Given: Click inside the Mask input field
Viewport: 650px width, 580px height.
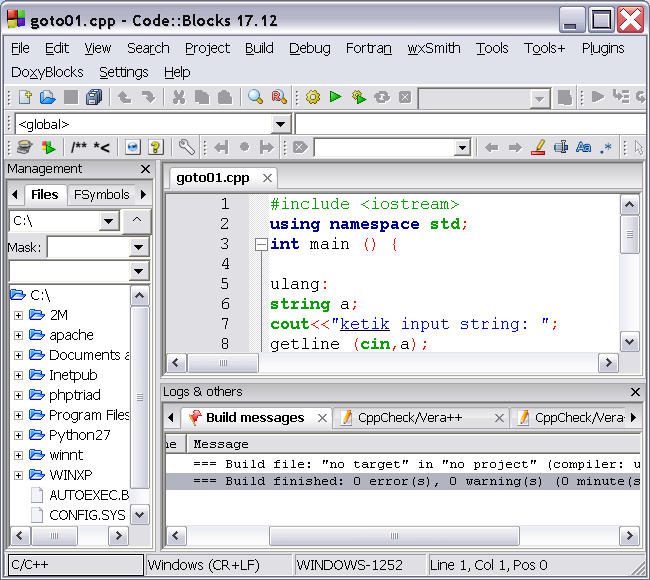Looking at the screenshot, I should (89, 248).
